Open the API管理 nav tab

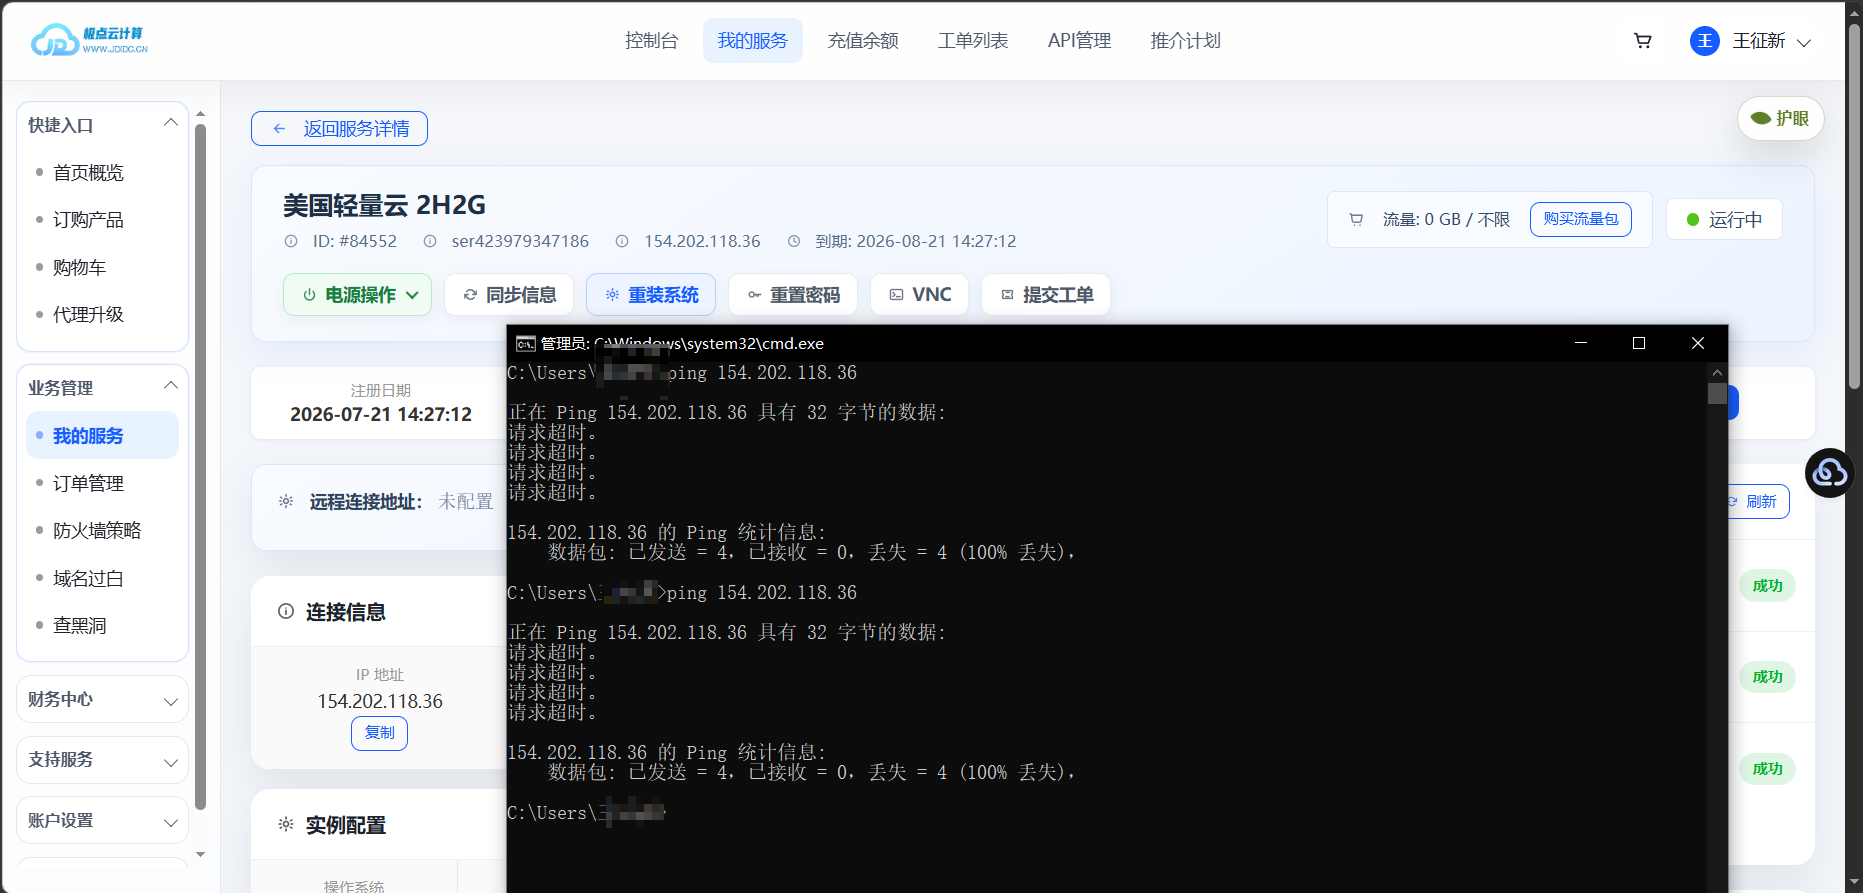click(x=1080, y=41)
